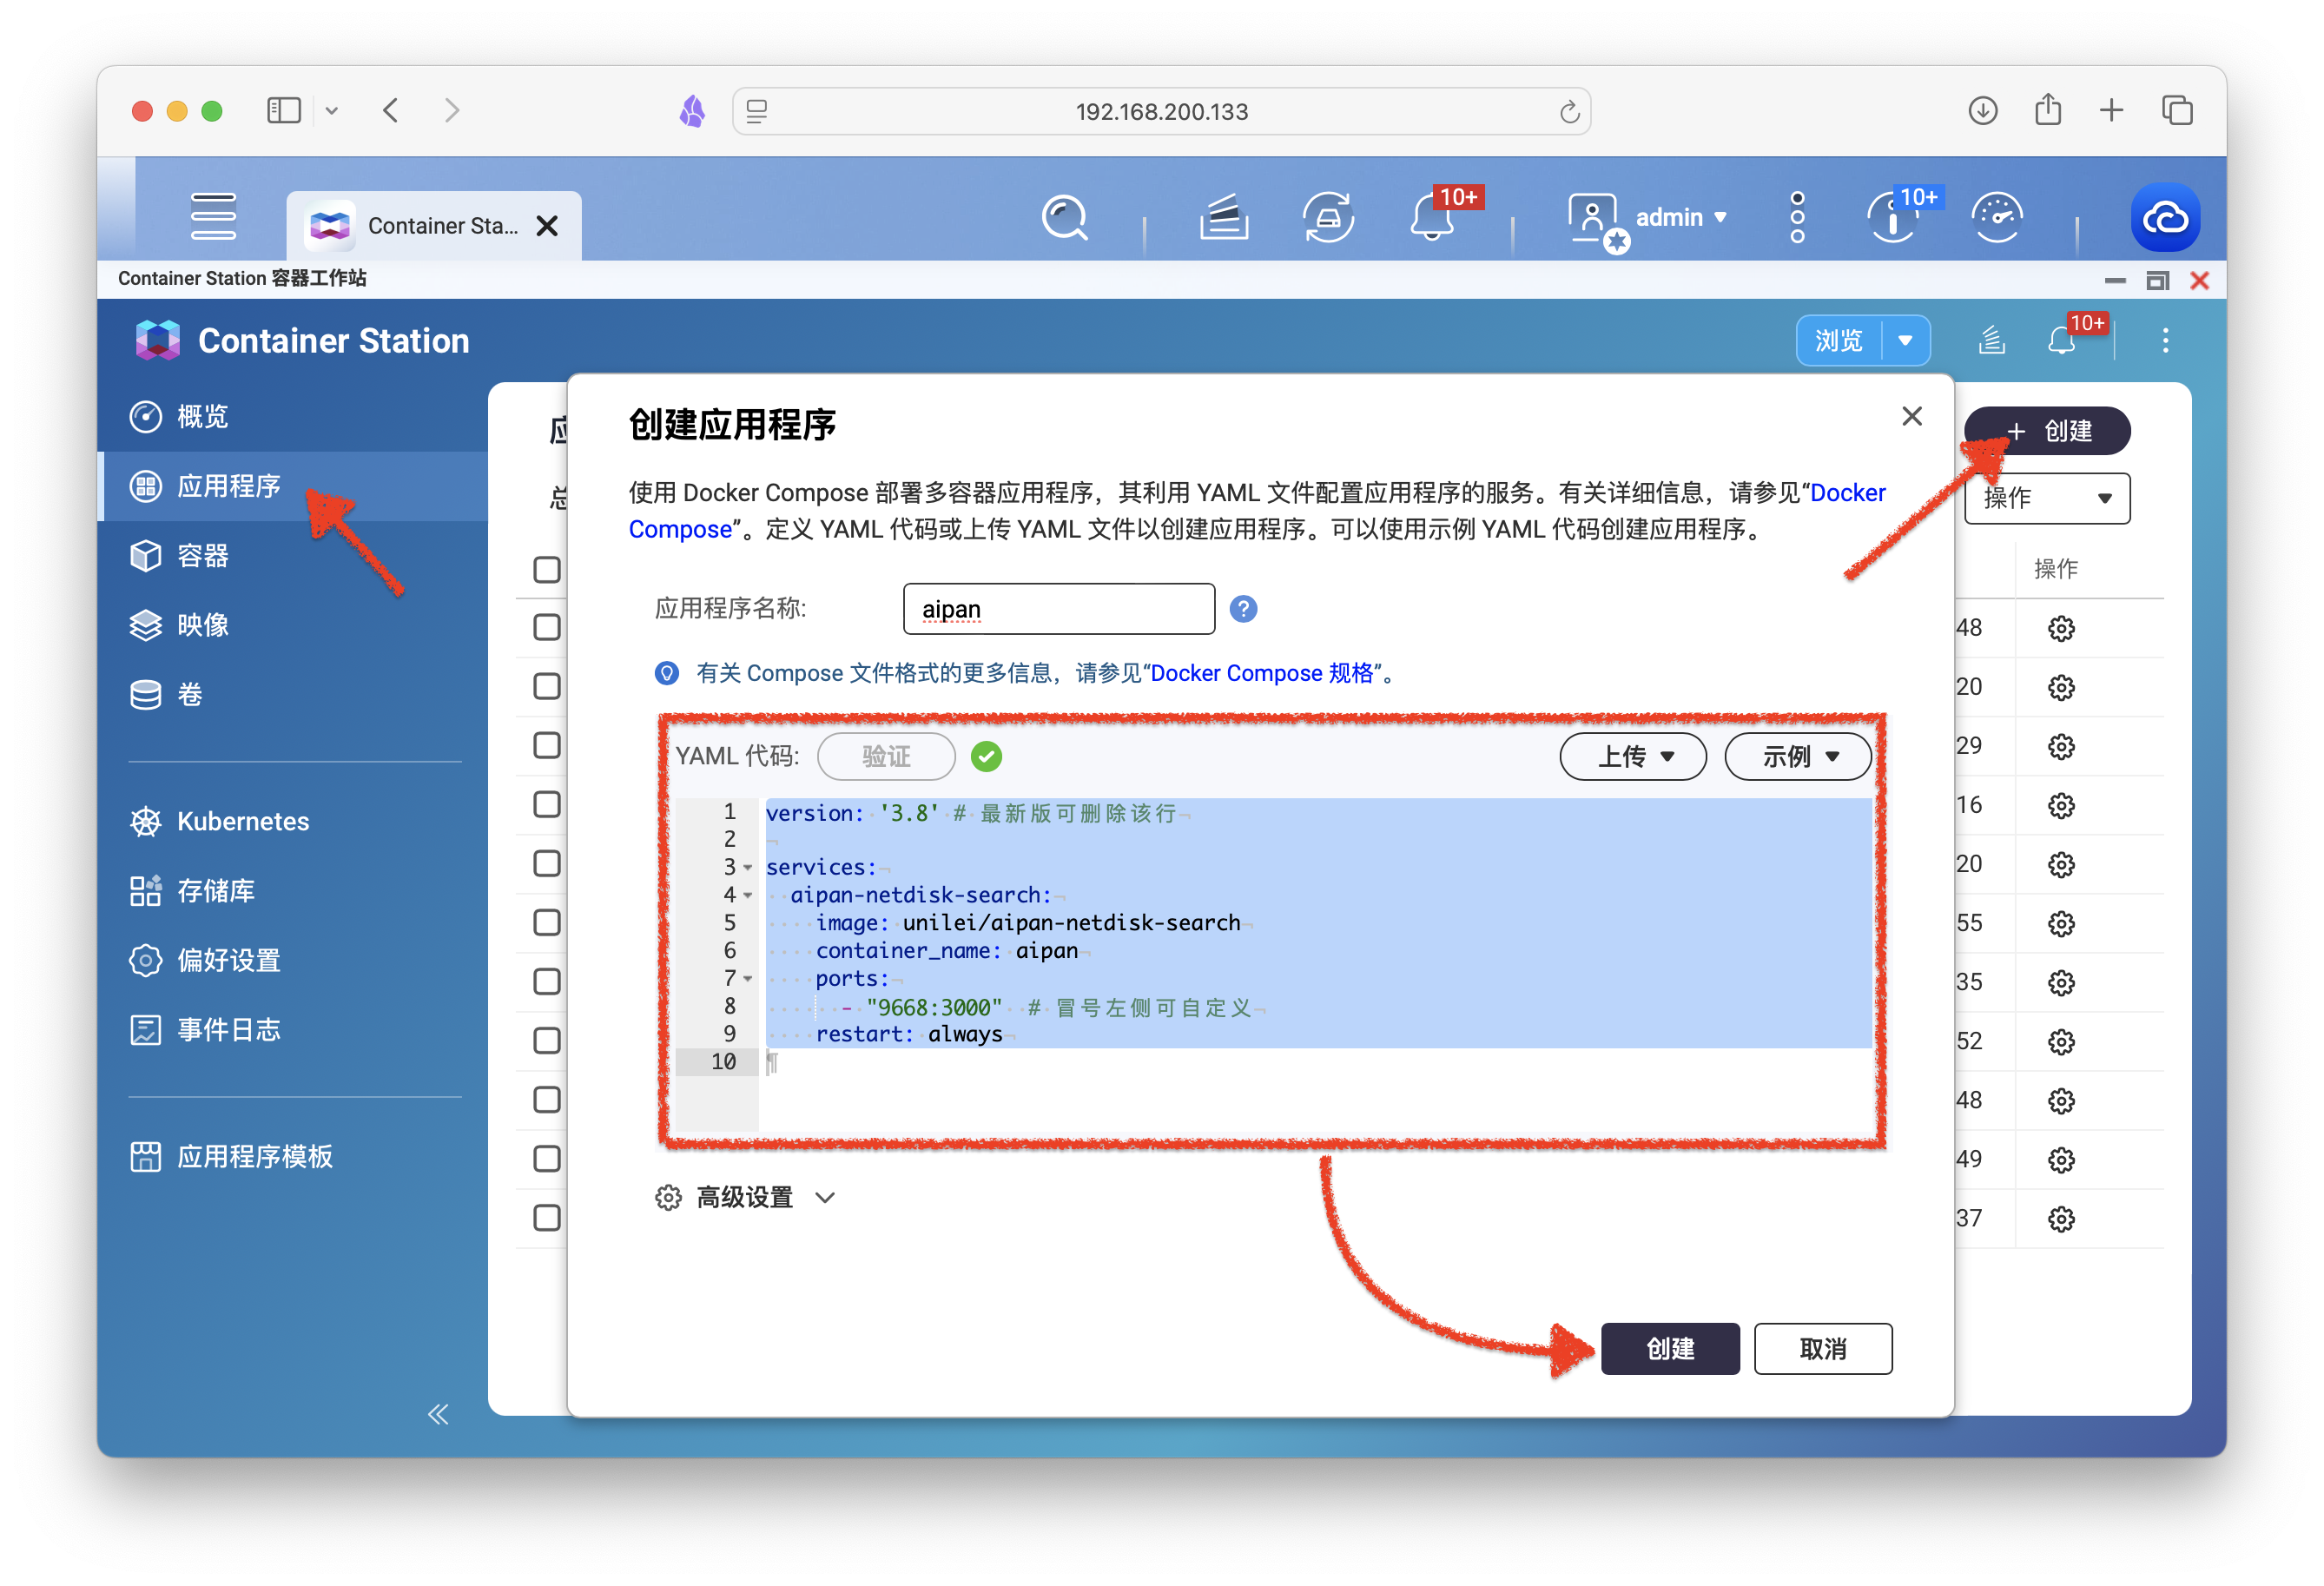Check the checkbox in row 52
Viewport: 2324px width, 1586px height.
547,1041
